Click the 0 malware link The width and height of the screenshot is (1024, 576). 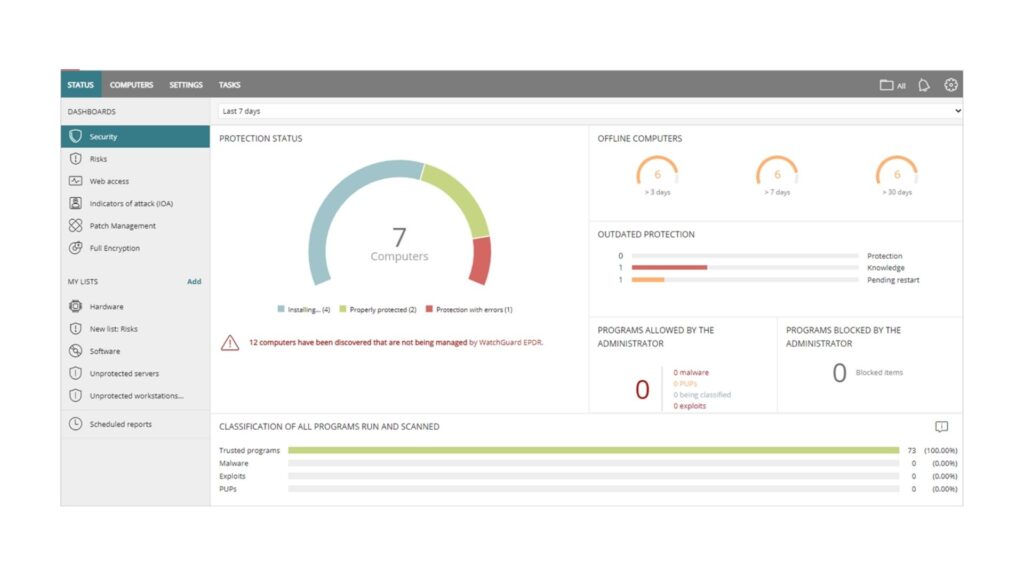click(x=691, y=373)
